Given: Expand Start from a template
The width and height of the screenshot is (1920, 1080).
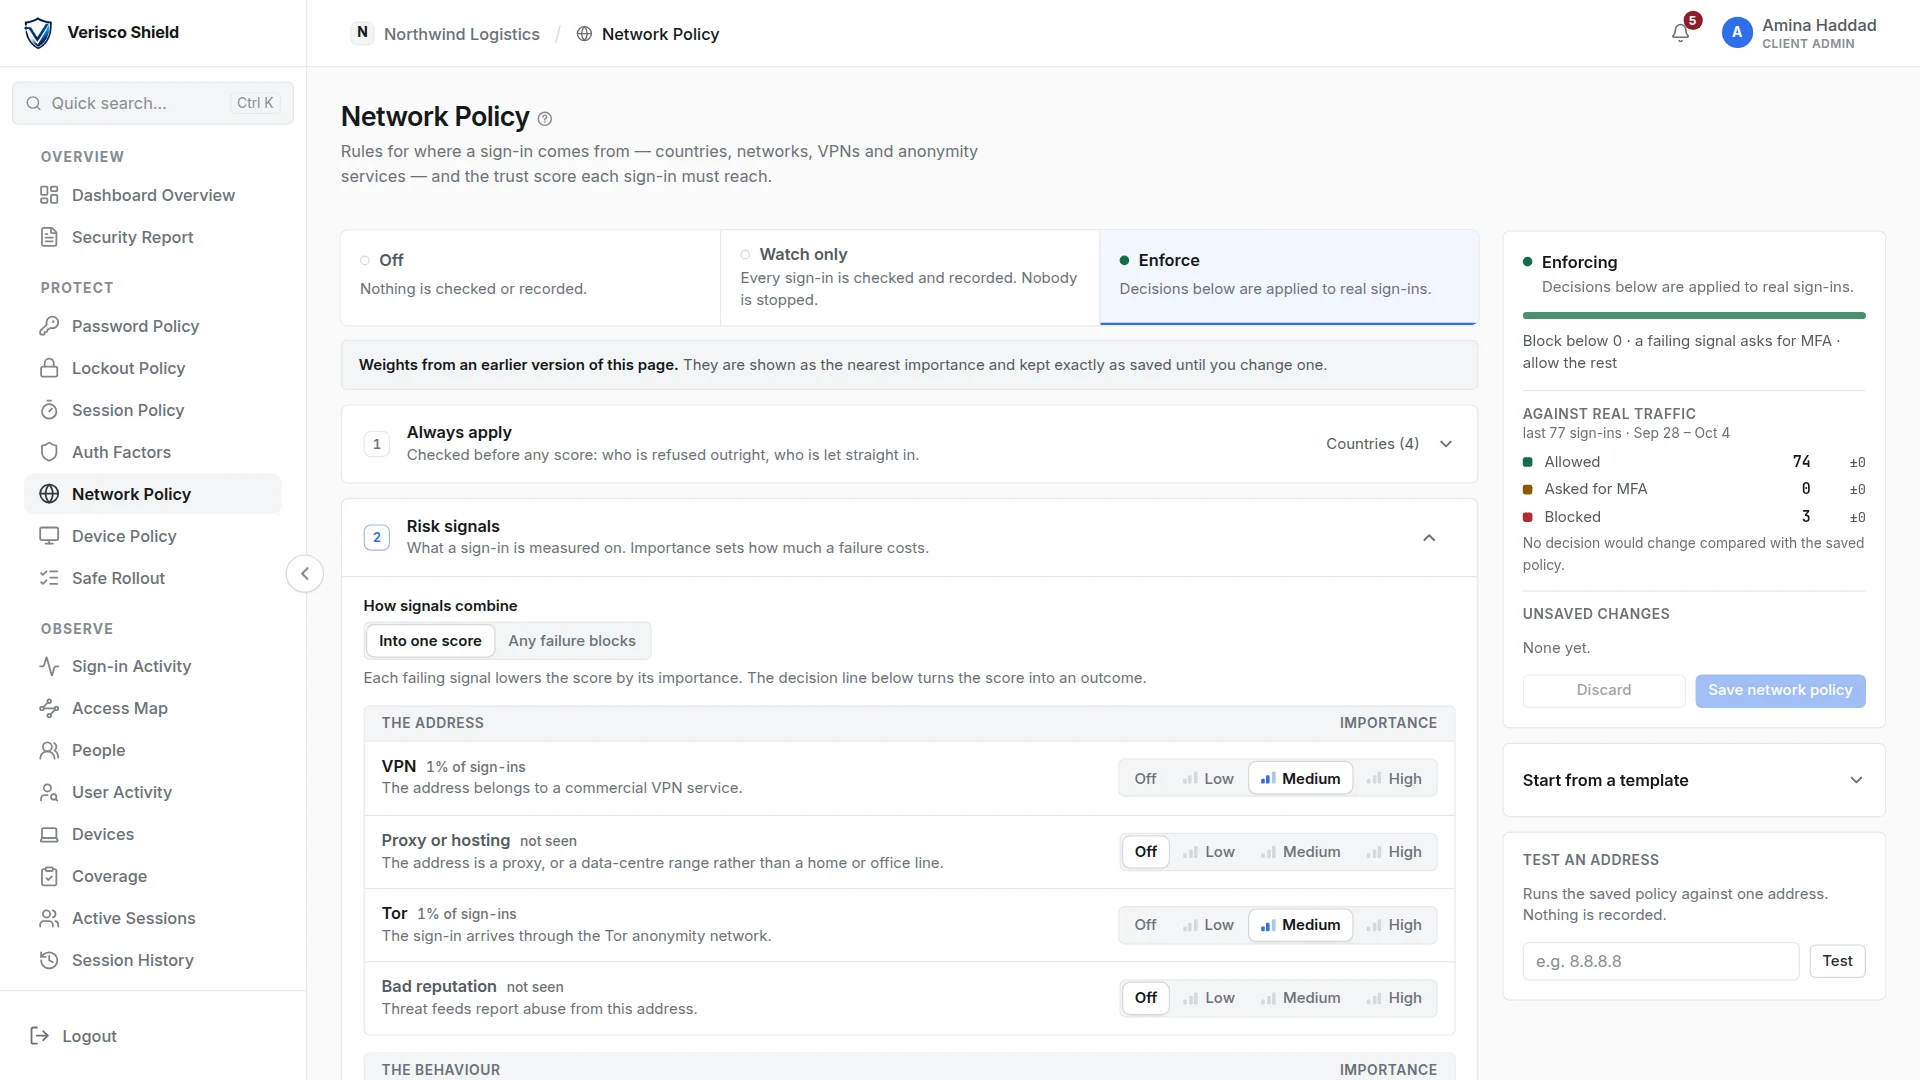Looking at the screenshot, I should (x=1856, y=780).
